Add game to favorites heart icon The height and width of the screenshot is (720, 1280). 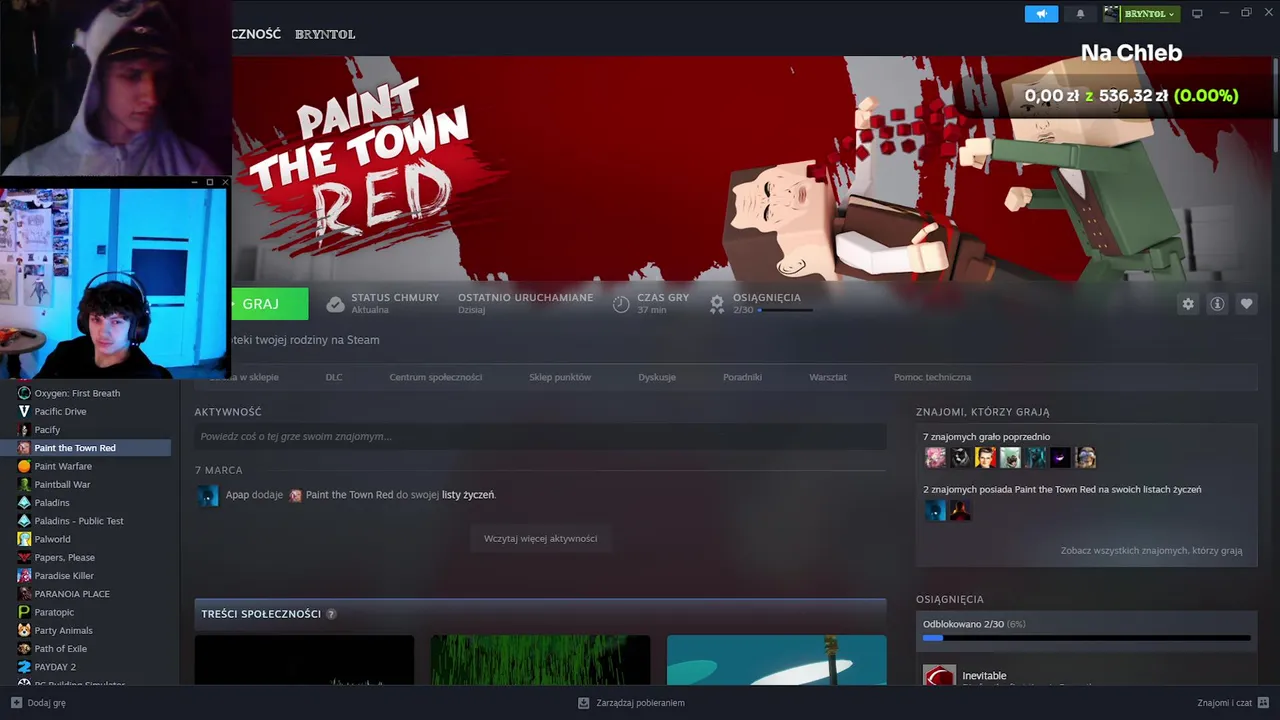pyautogui.click(x=1246, y=304)
